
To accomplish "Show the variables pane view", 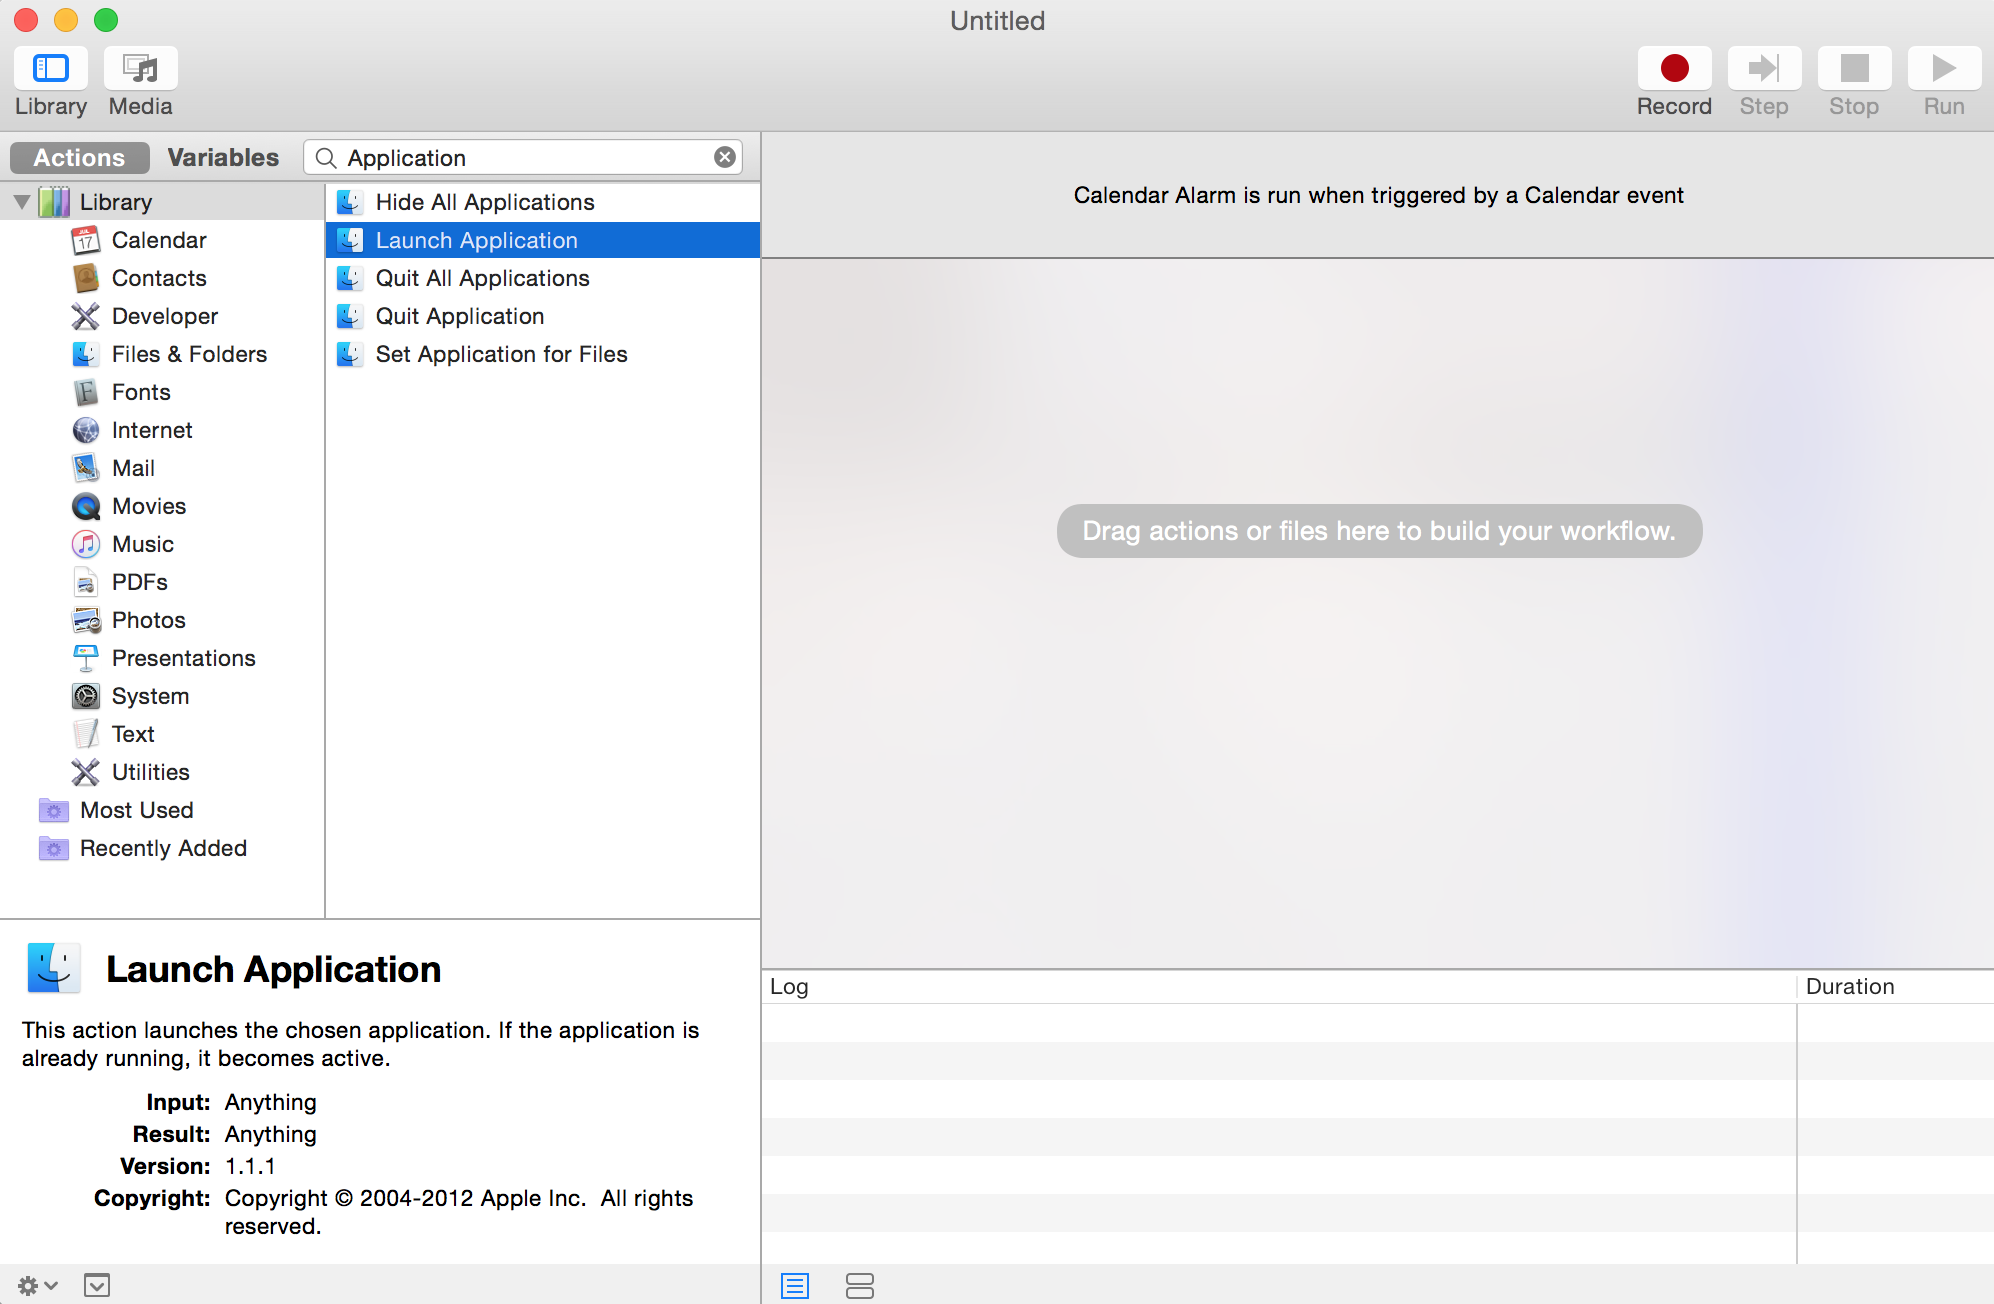I will tap(859, 1285).
